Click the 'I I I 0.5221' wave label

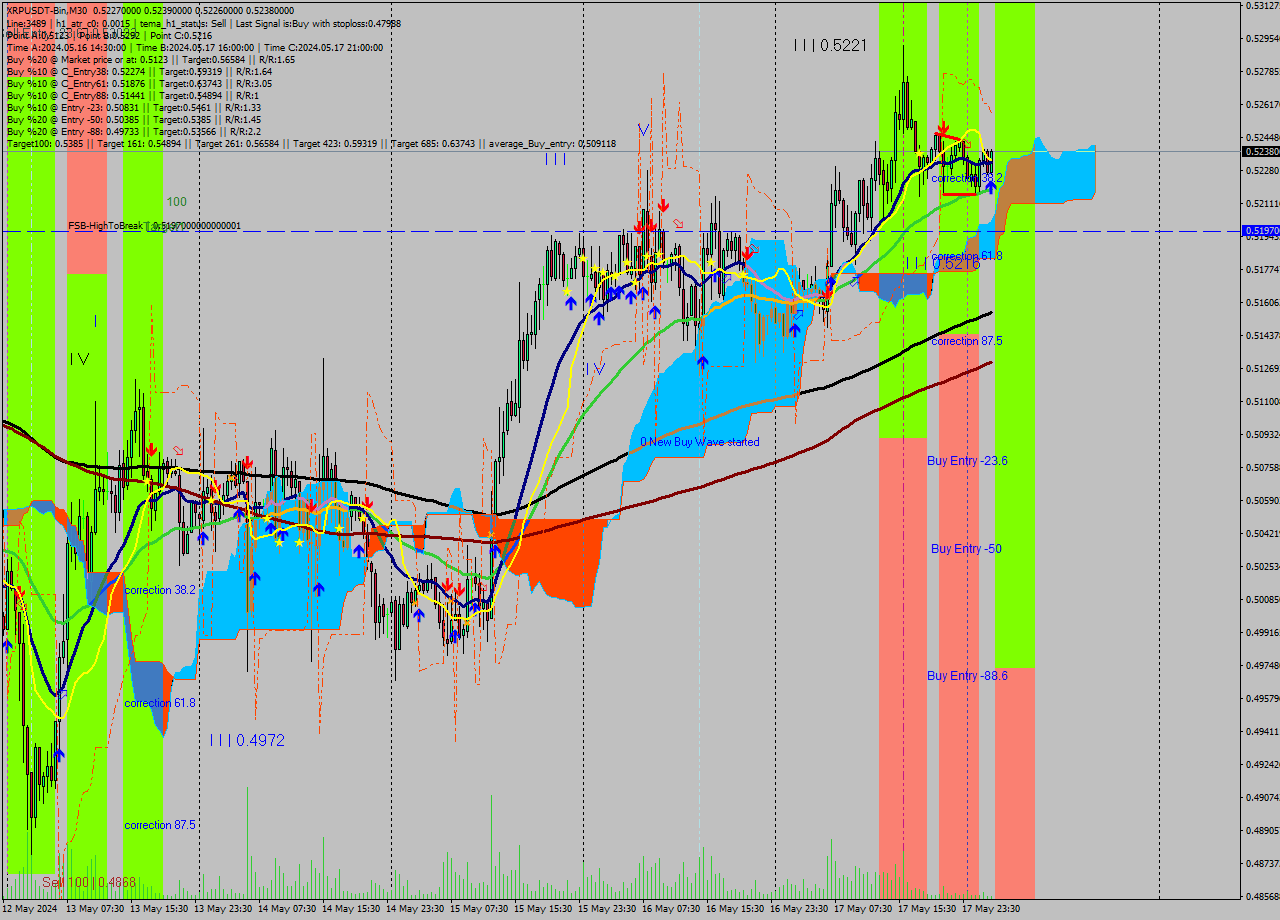click(x=829, y=45)
